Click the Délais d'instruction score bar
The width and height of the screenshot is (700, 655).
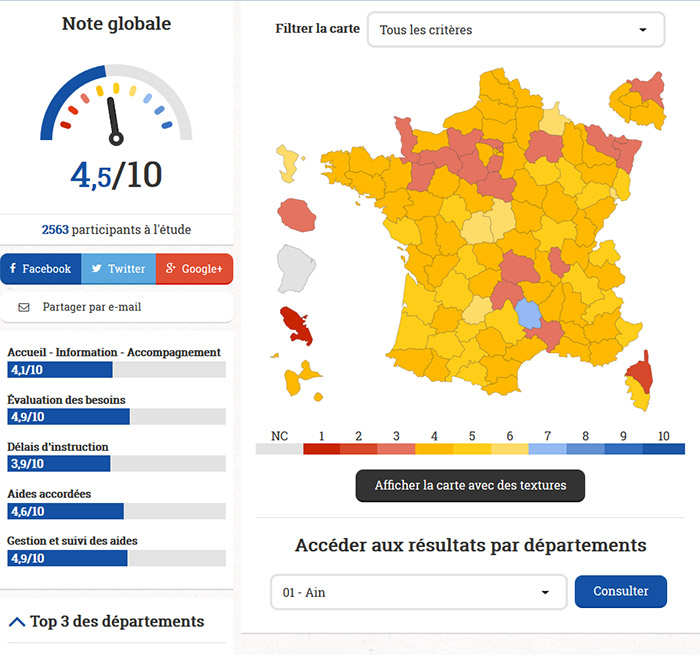coord(116,464)
